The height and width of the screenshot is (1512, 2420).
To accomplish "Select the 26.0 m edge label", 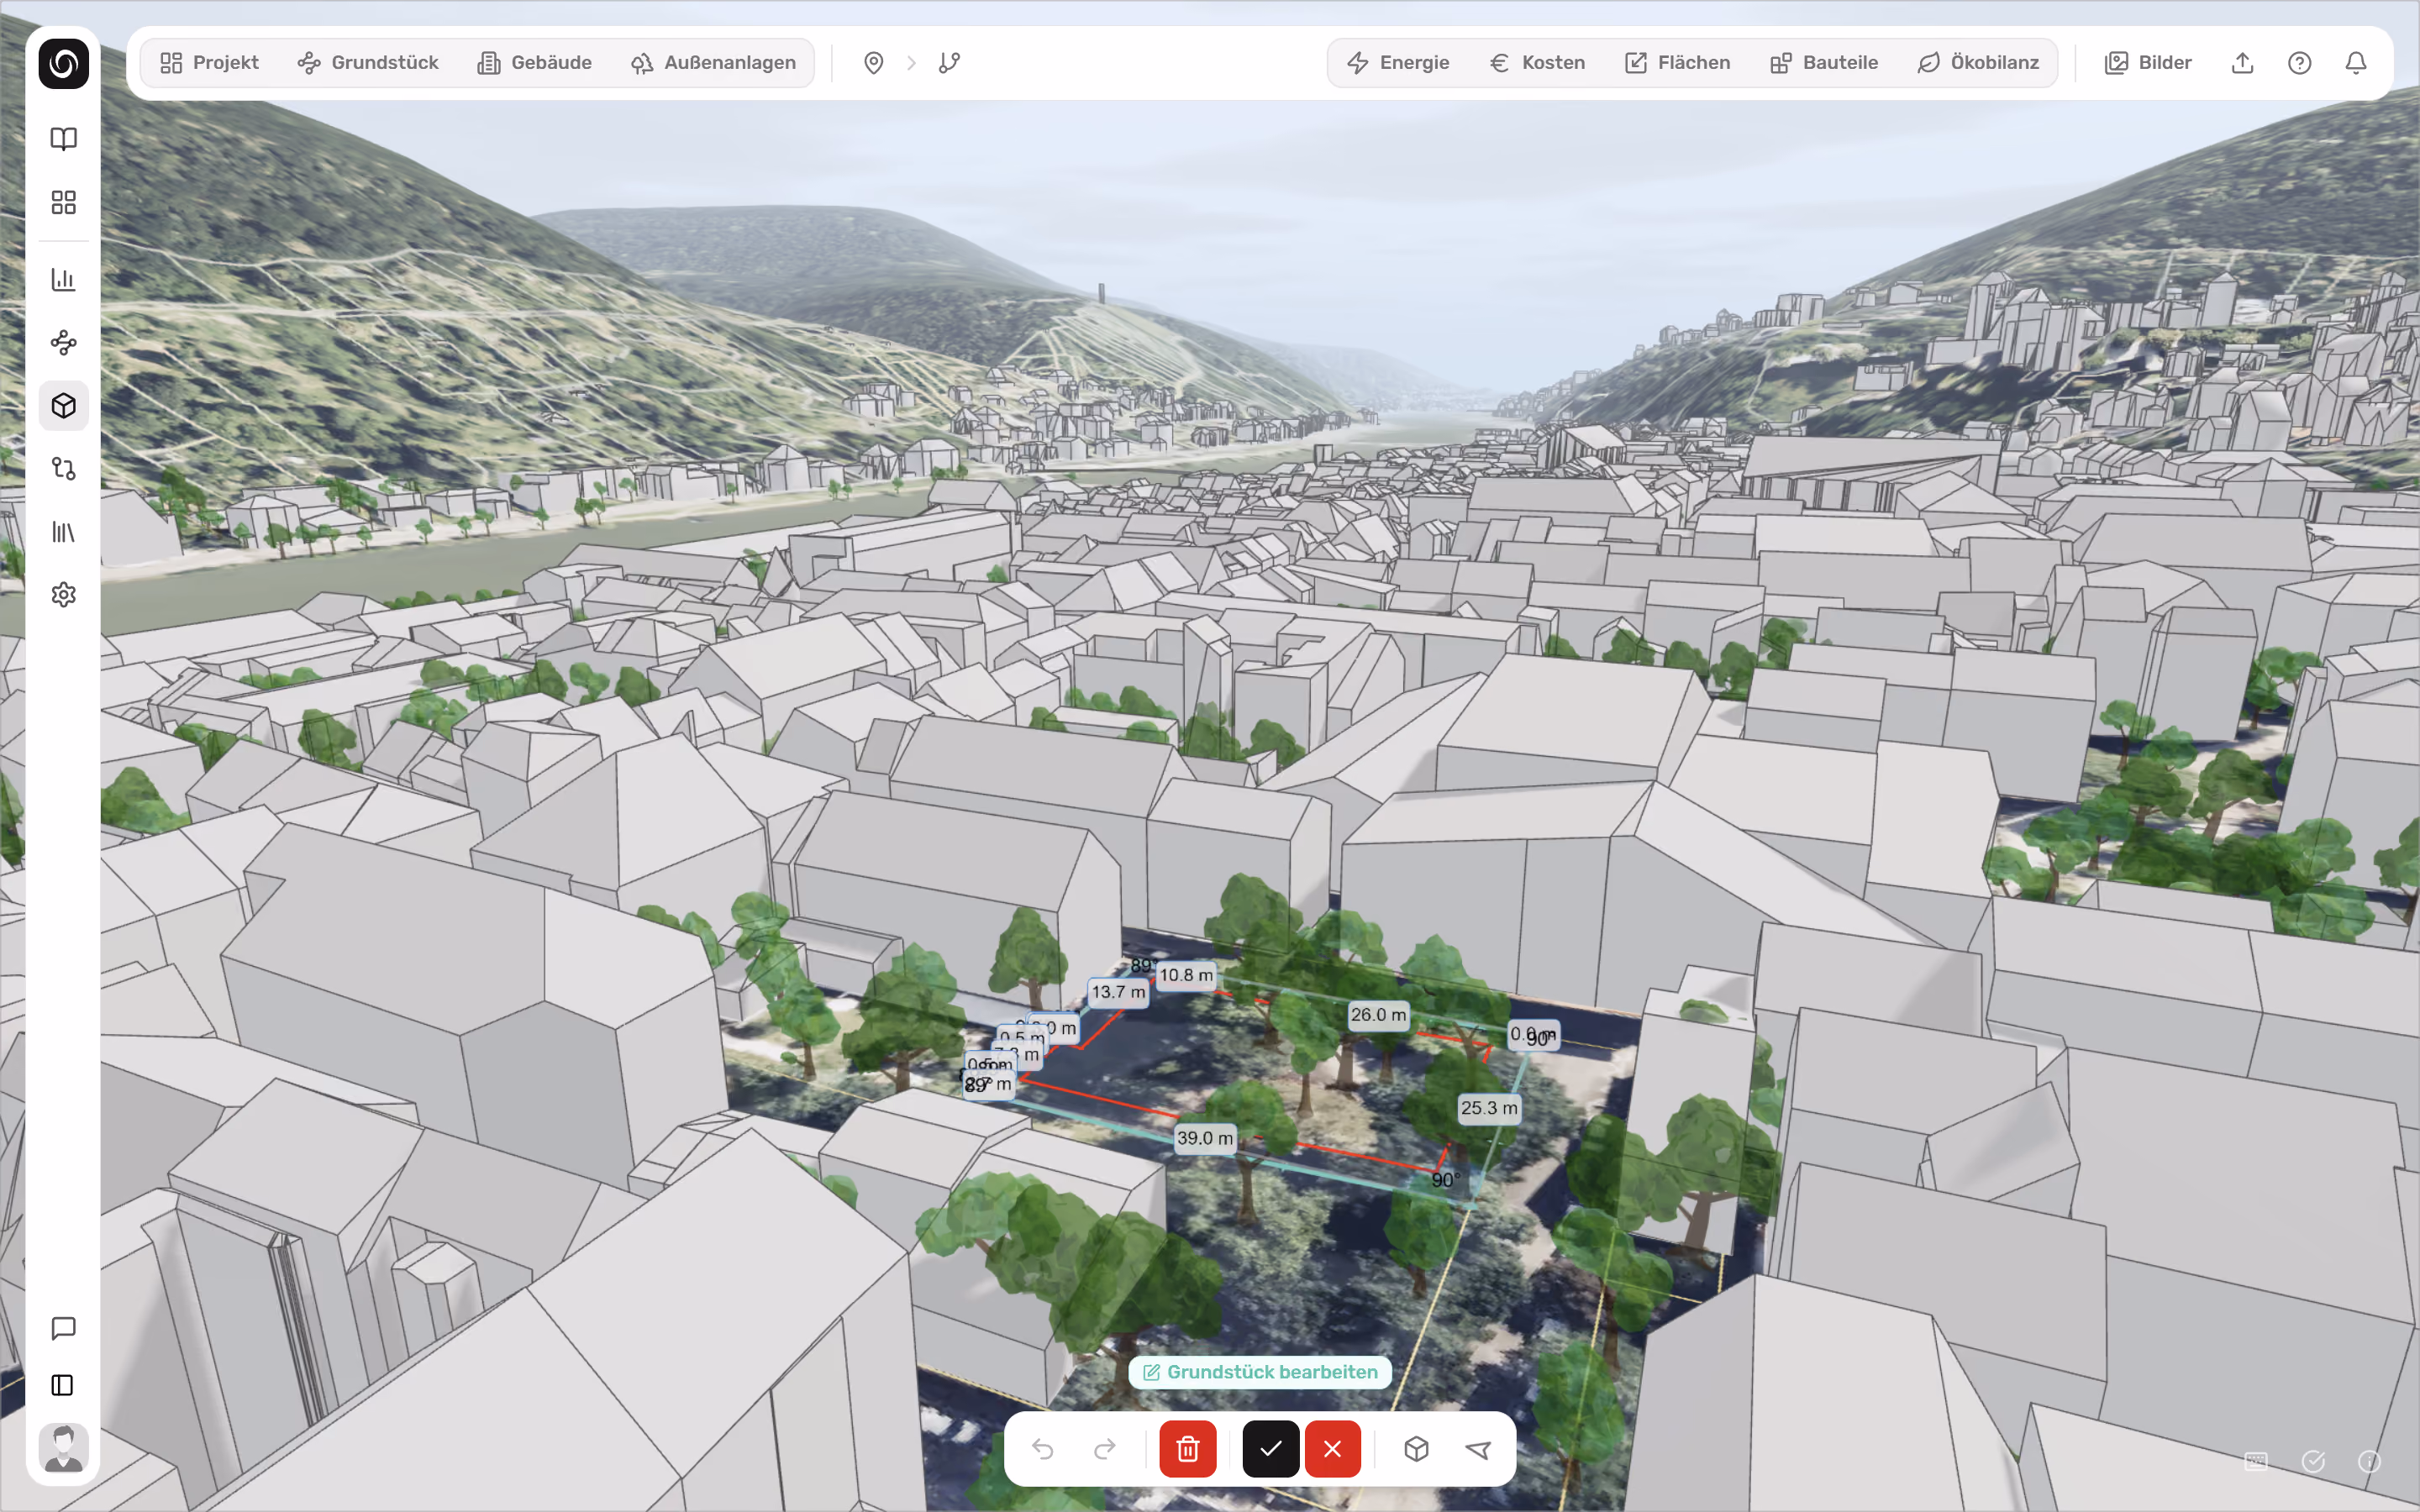I will click(1379, 1015).
